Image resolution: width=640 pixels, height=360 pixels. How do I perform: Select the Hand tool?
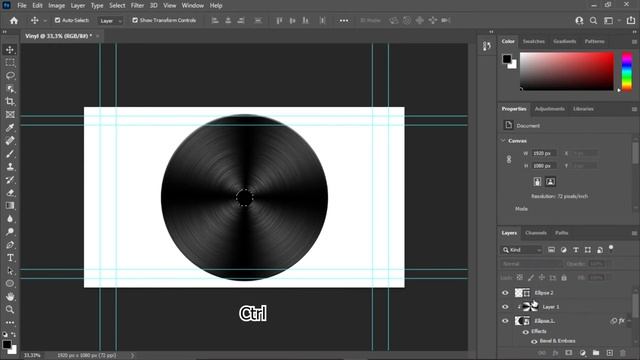10,297
